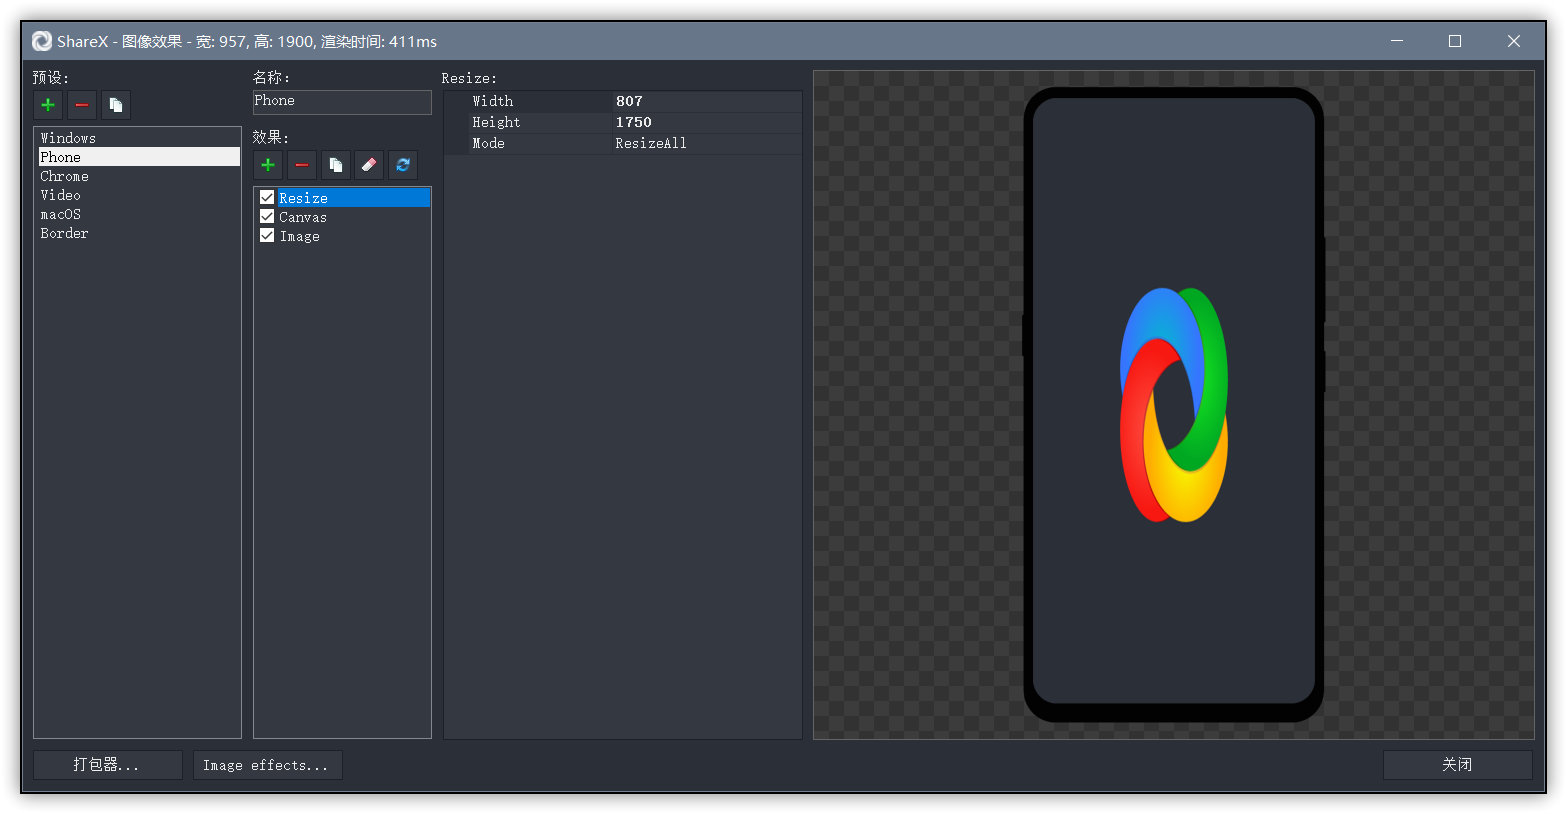The height and width of the screenshot is (814, 1567).
Task: Select the Height property label
Action: (496, 122)
